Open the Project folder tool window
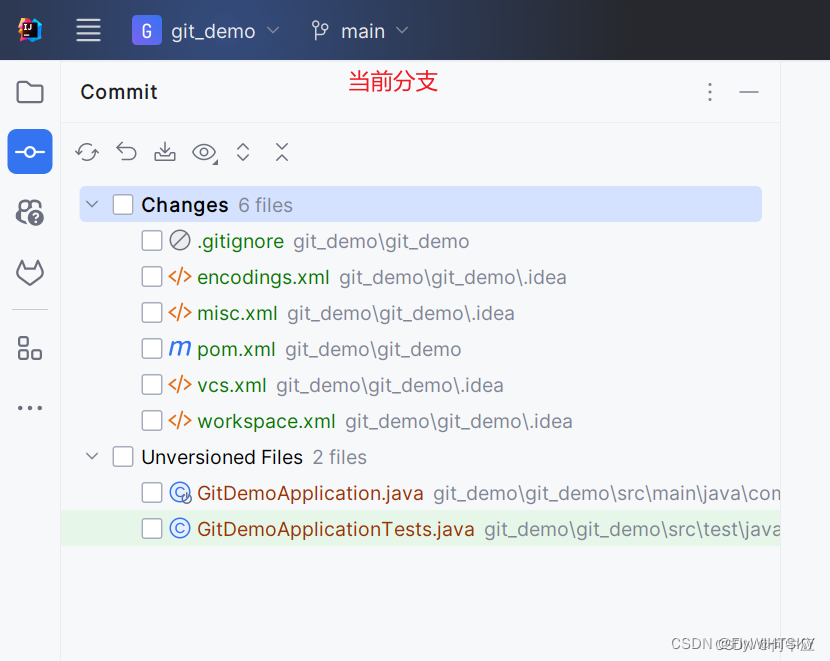The image size is (830, 661). (30, 92)
